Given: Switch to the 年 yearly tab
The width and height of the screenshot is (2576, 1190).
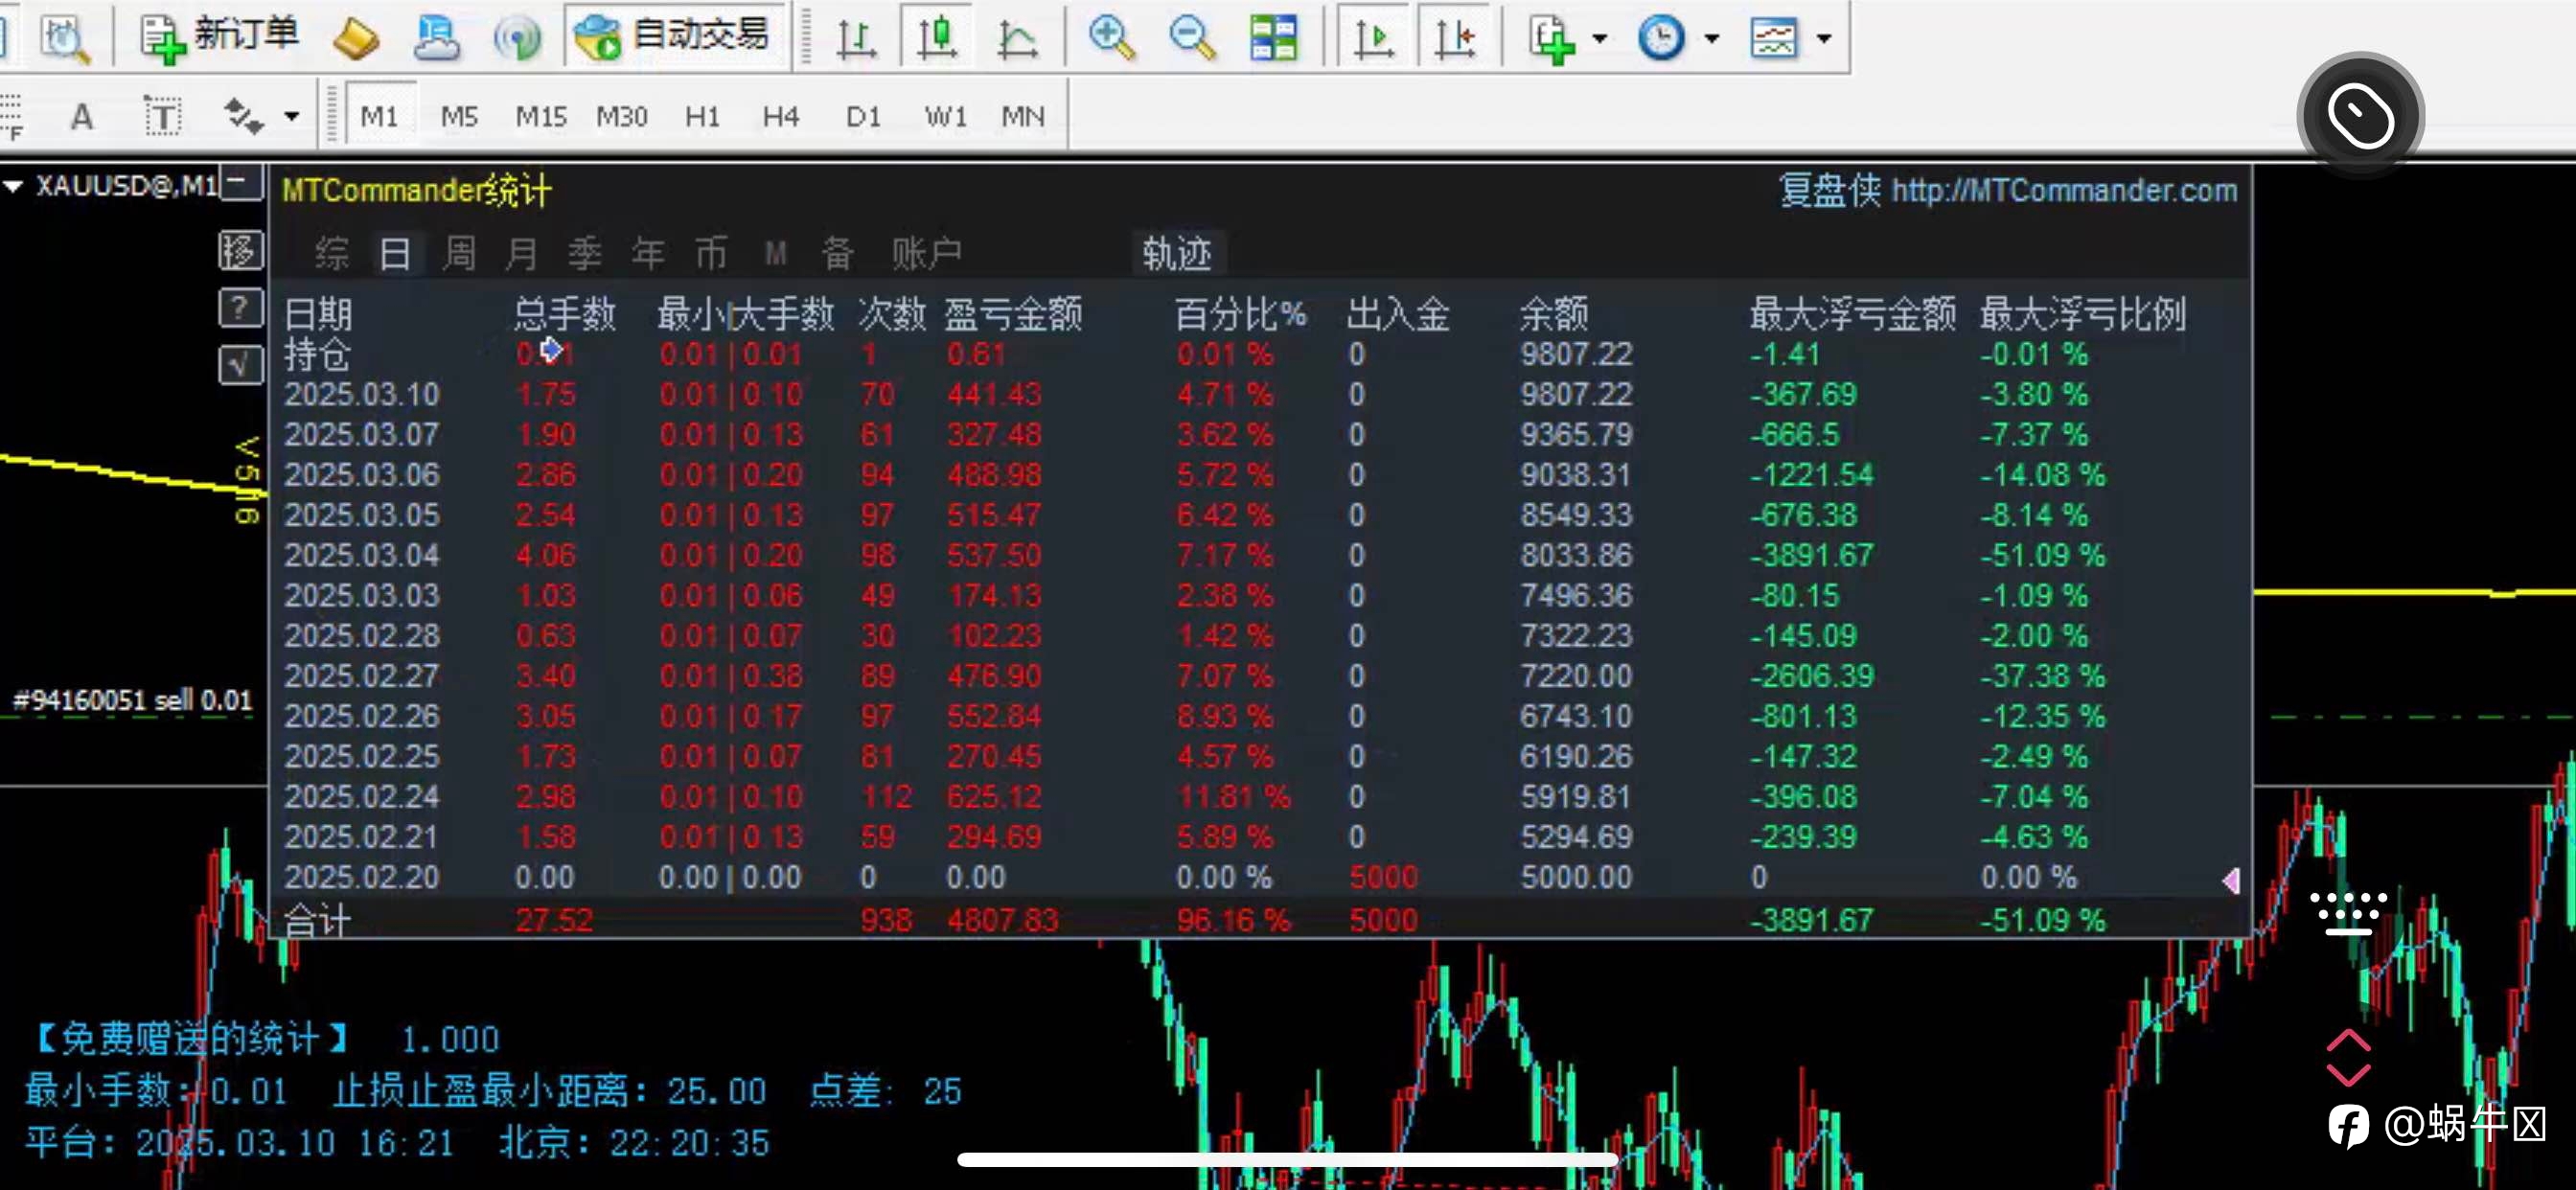Looking at the screenshot, I should pyautogui.click(x=648, y=253).
